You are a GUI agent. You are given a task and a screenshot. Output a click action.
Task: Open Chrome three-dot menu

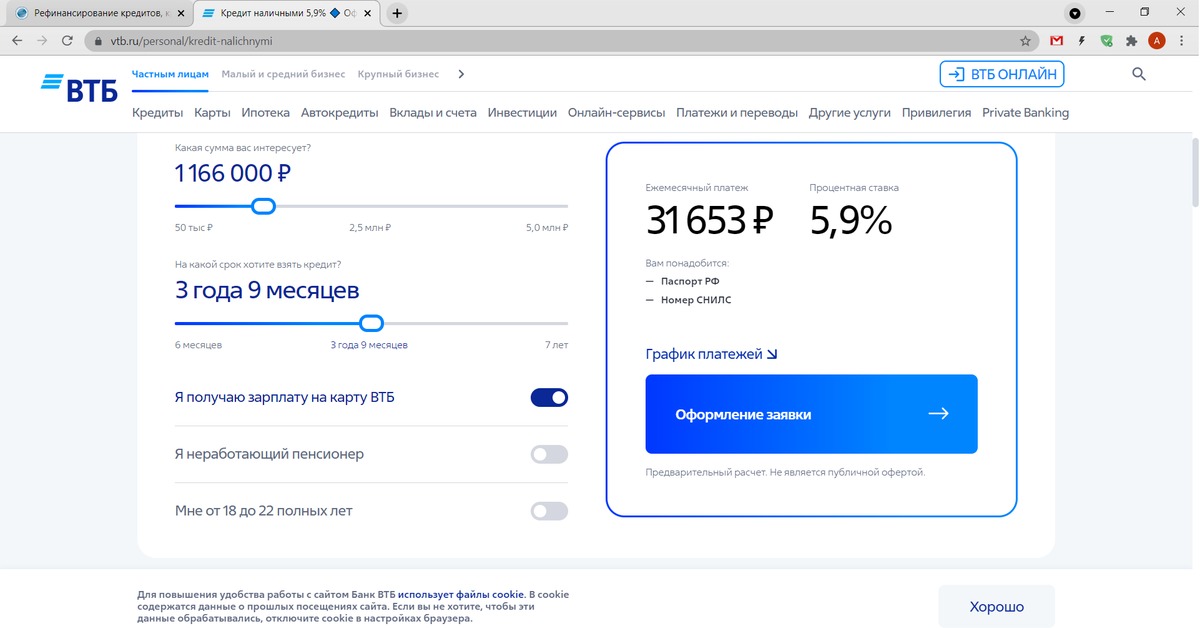click(x=1182, y=41)
